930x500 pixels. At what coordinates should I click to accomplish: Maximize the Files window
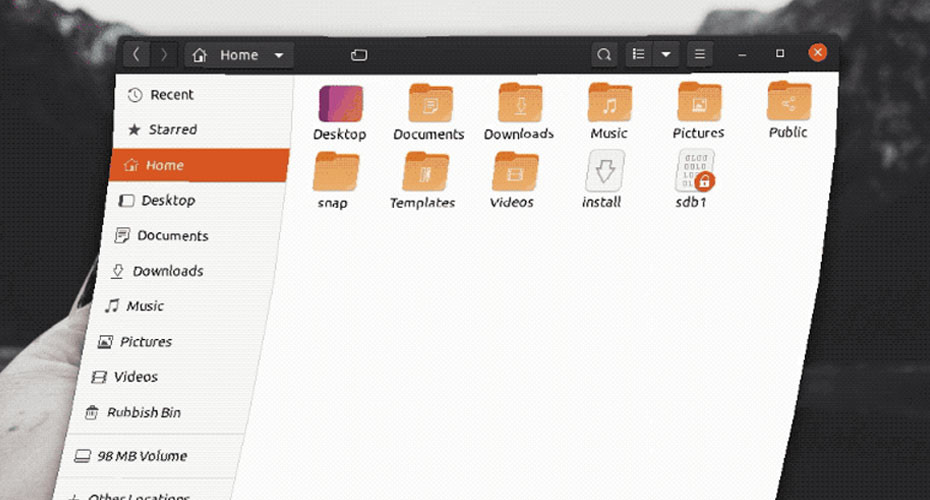pos(780,53)
